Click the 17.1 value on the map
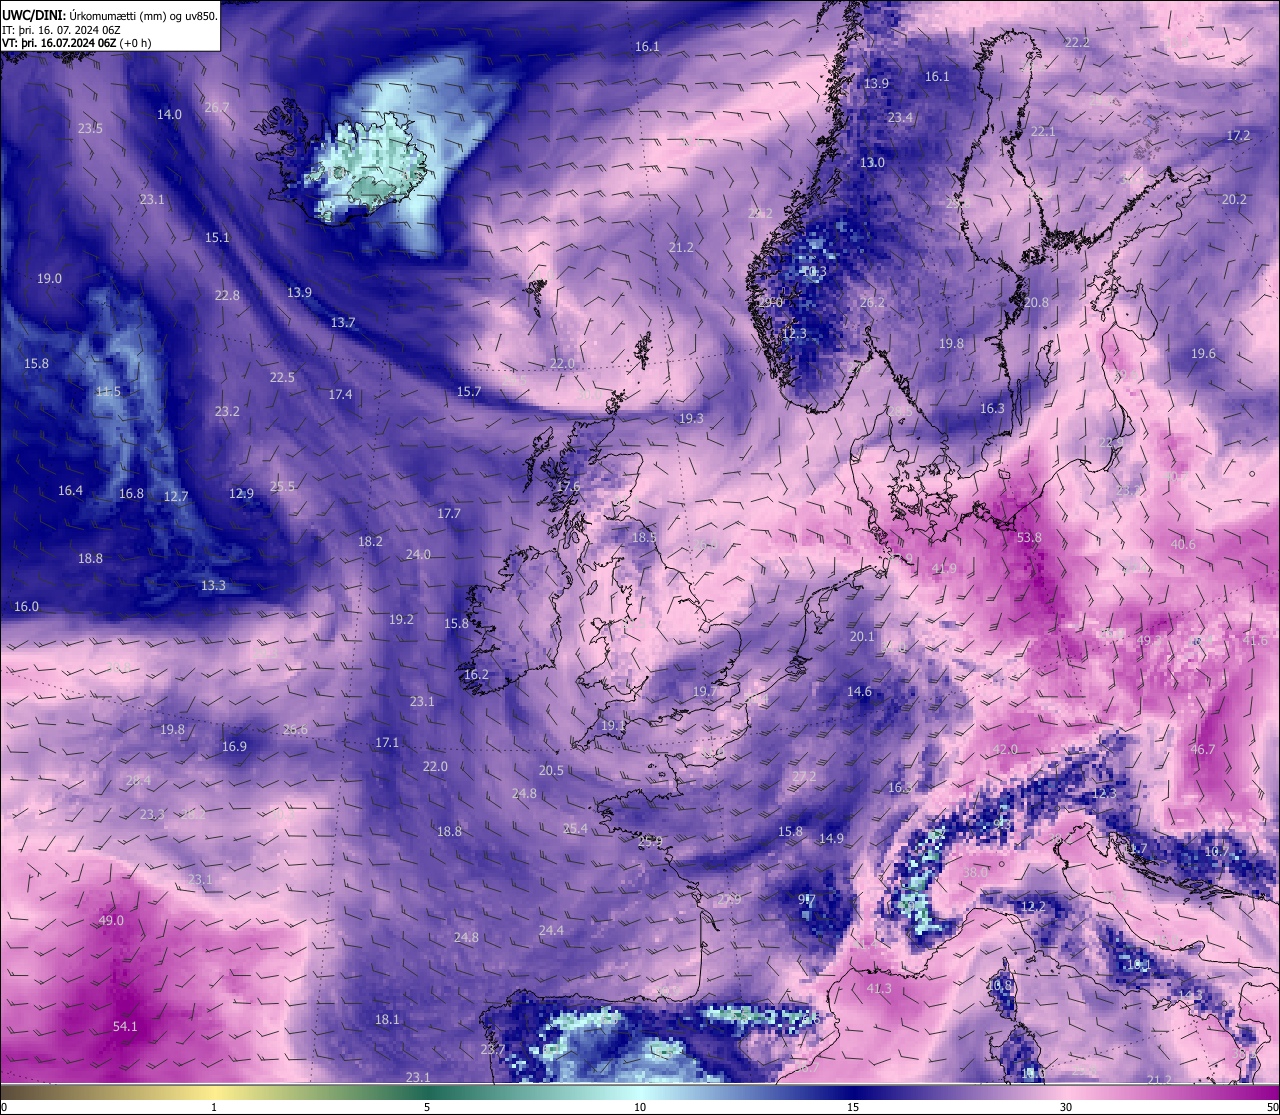 tap(387, 742)
